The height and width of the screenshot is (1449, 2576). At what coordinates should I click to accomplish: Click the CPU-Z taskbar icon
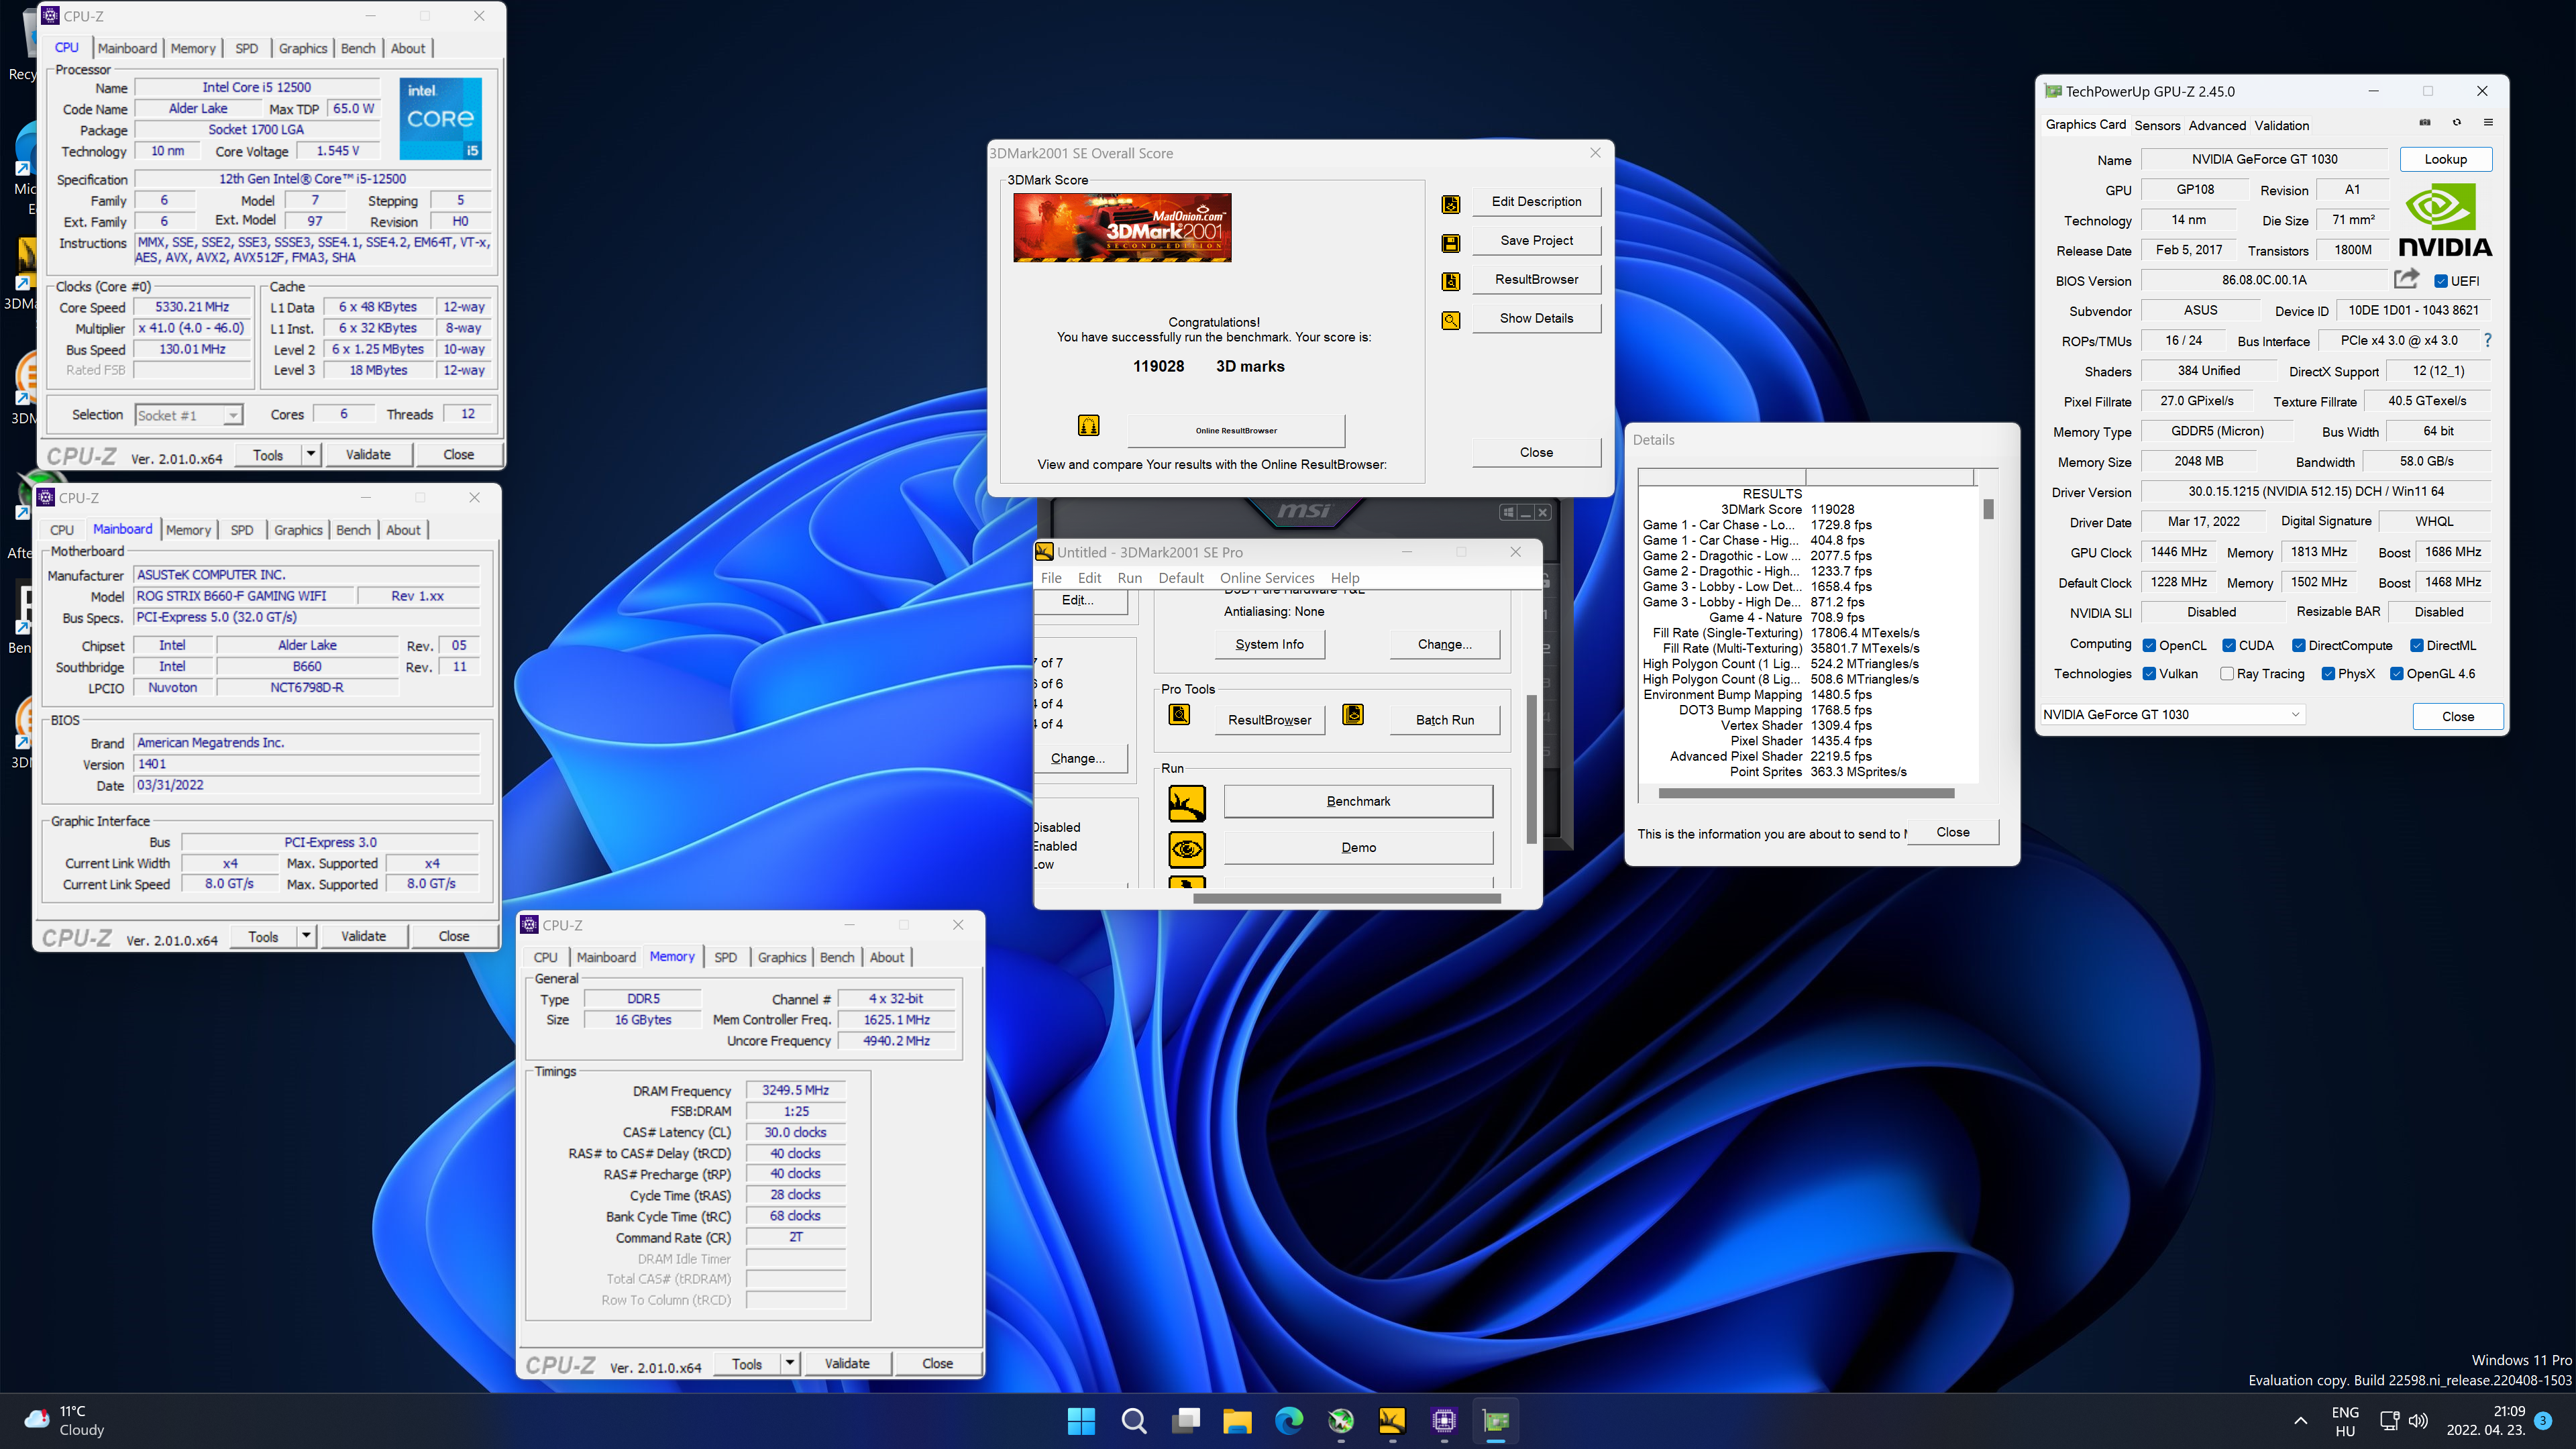coord(1444,1421)
